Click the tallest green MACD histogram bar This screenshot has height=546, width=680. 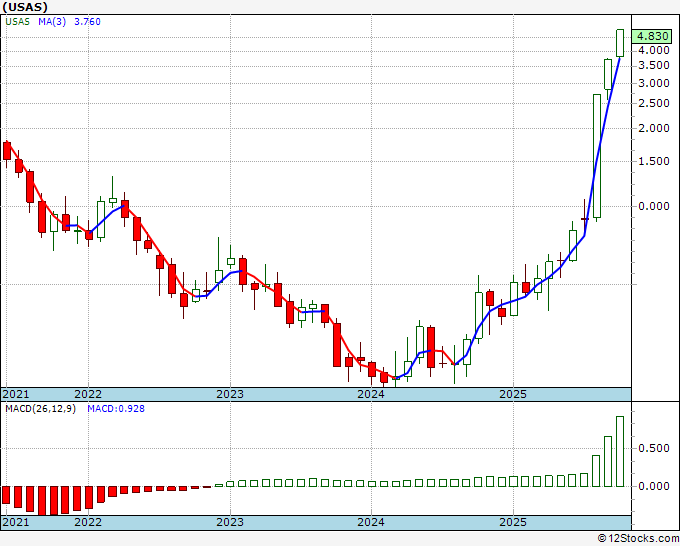click(620, 451)
